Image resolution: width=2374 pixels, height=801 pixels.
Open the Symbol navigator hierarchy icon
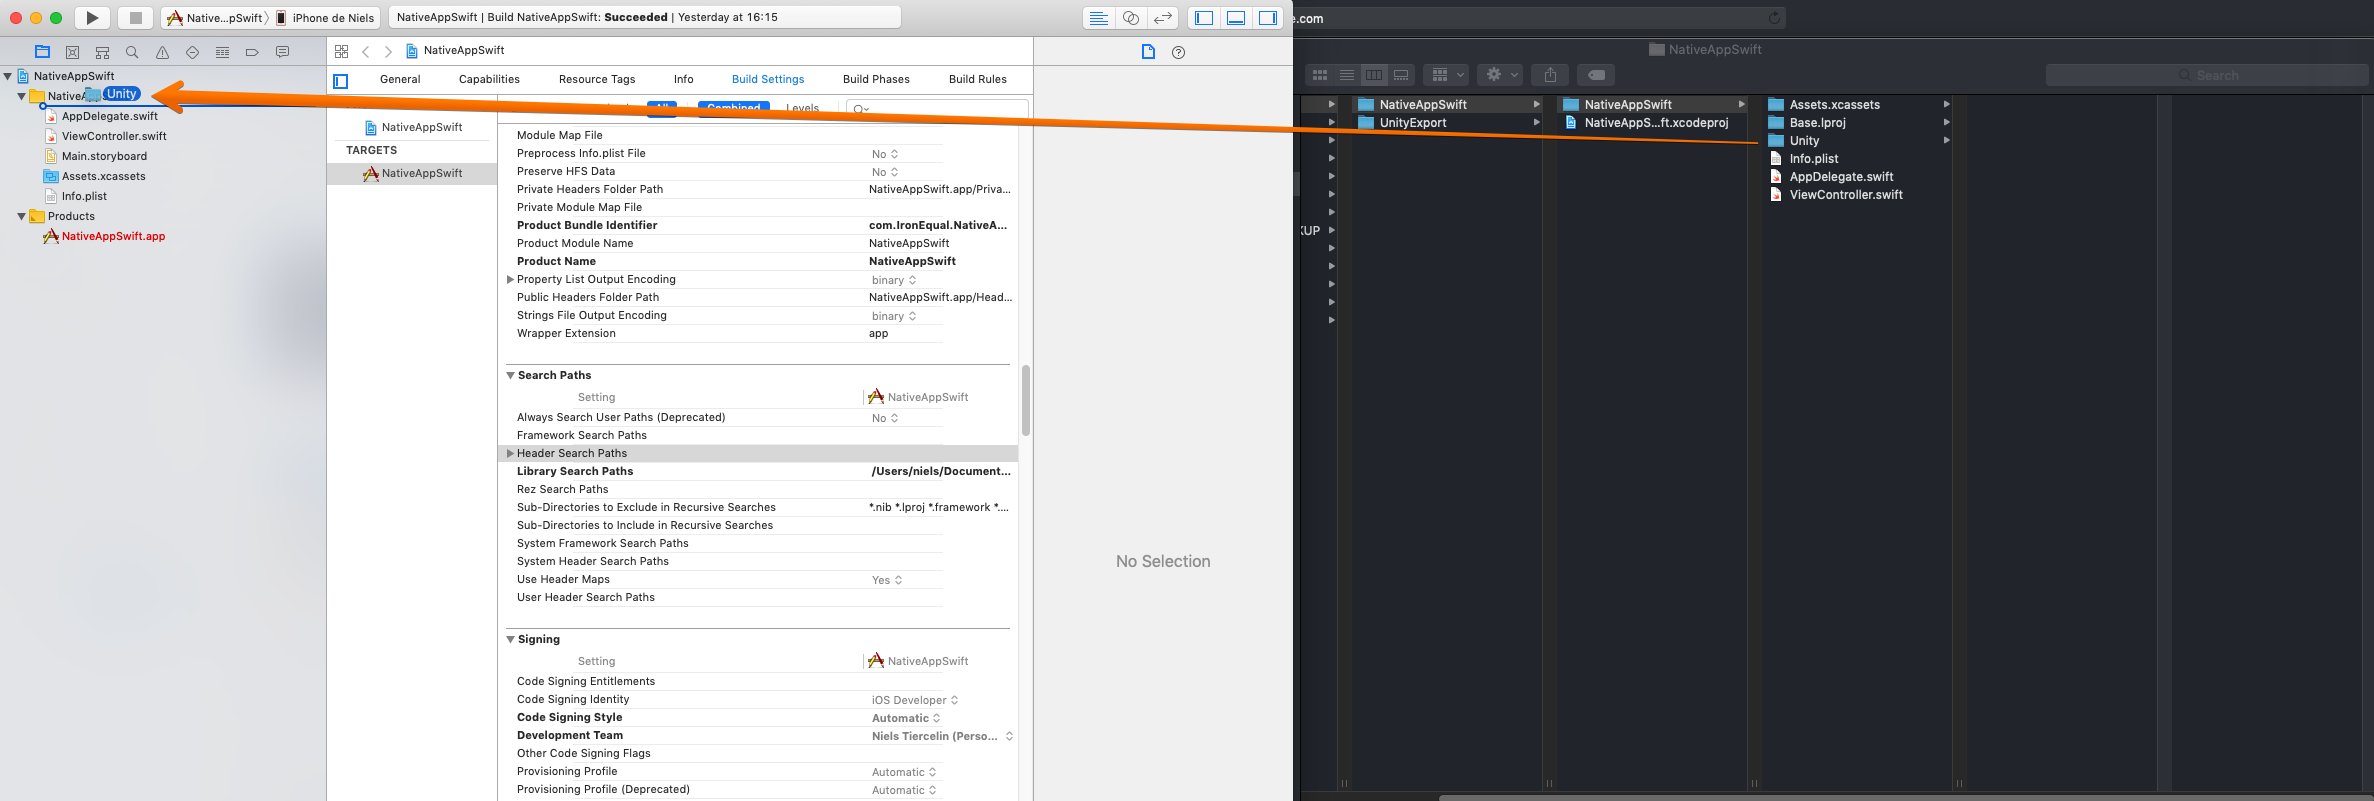coord(102,52)
